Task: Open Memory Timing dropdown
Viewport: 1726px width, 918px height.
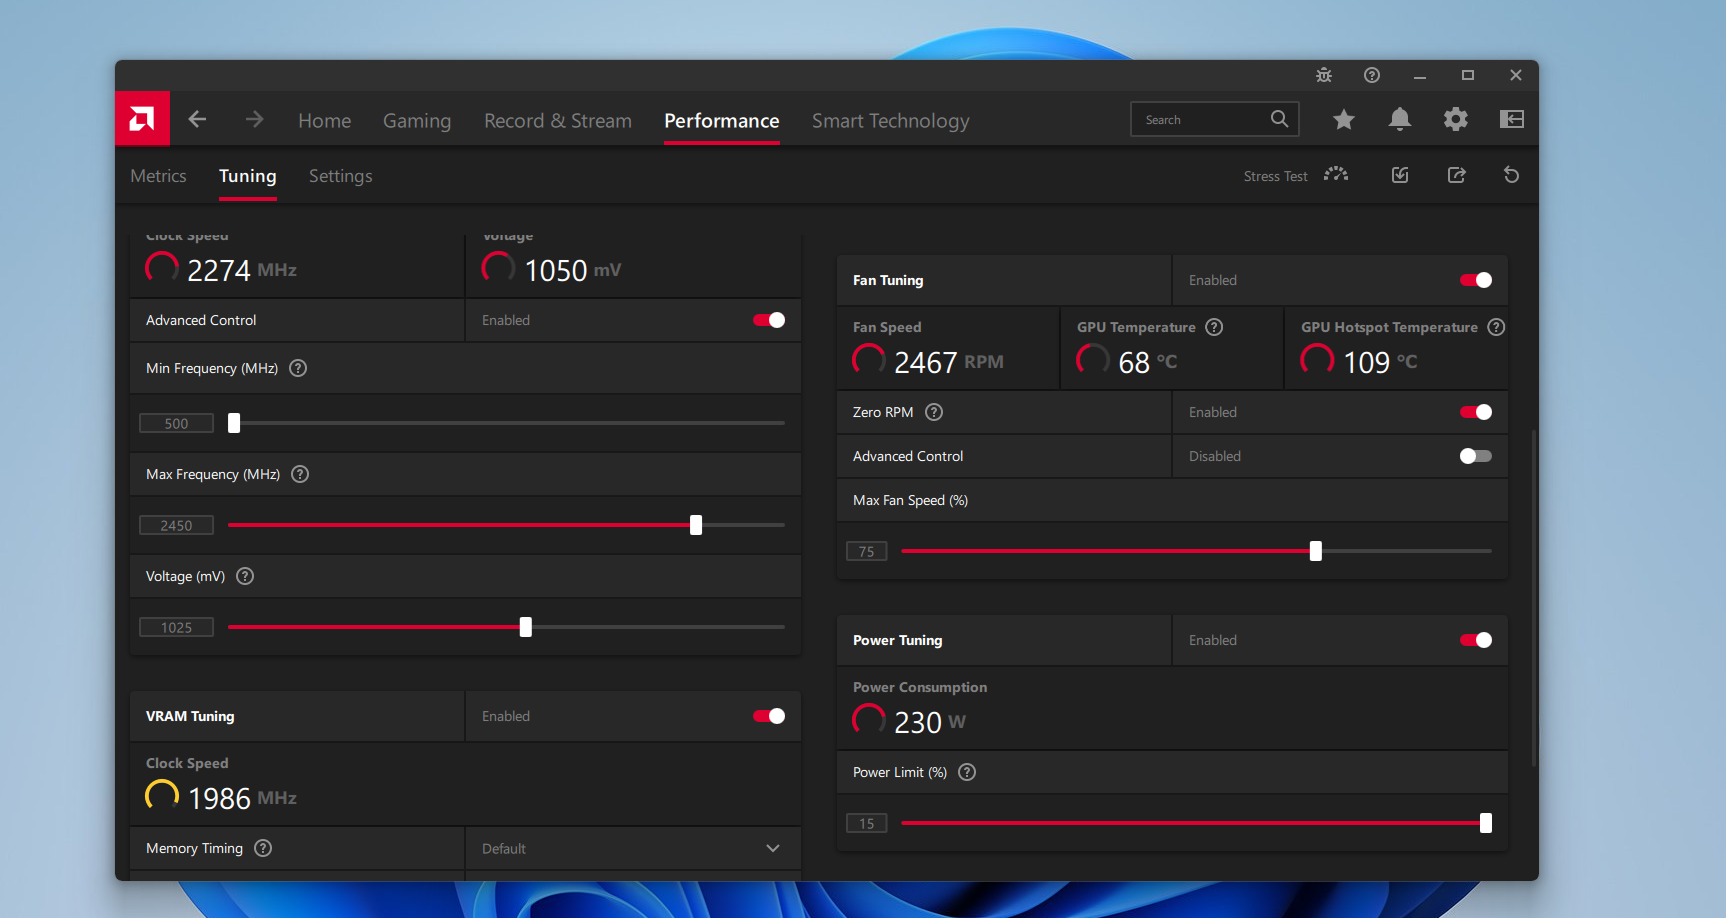Action: pos(633,848)
